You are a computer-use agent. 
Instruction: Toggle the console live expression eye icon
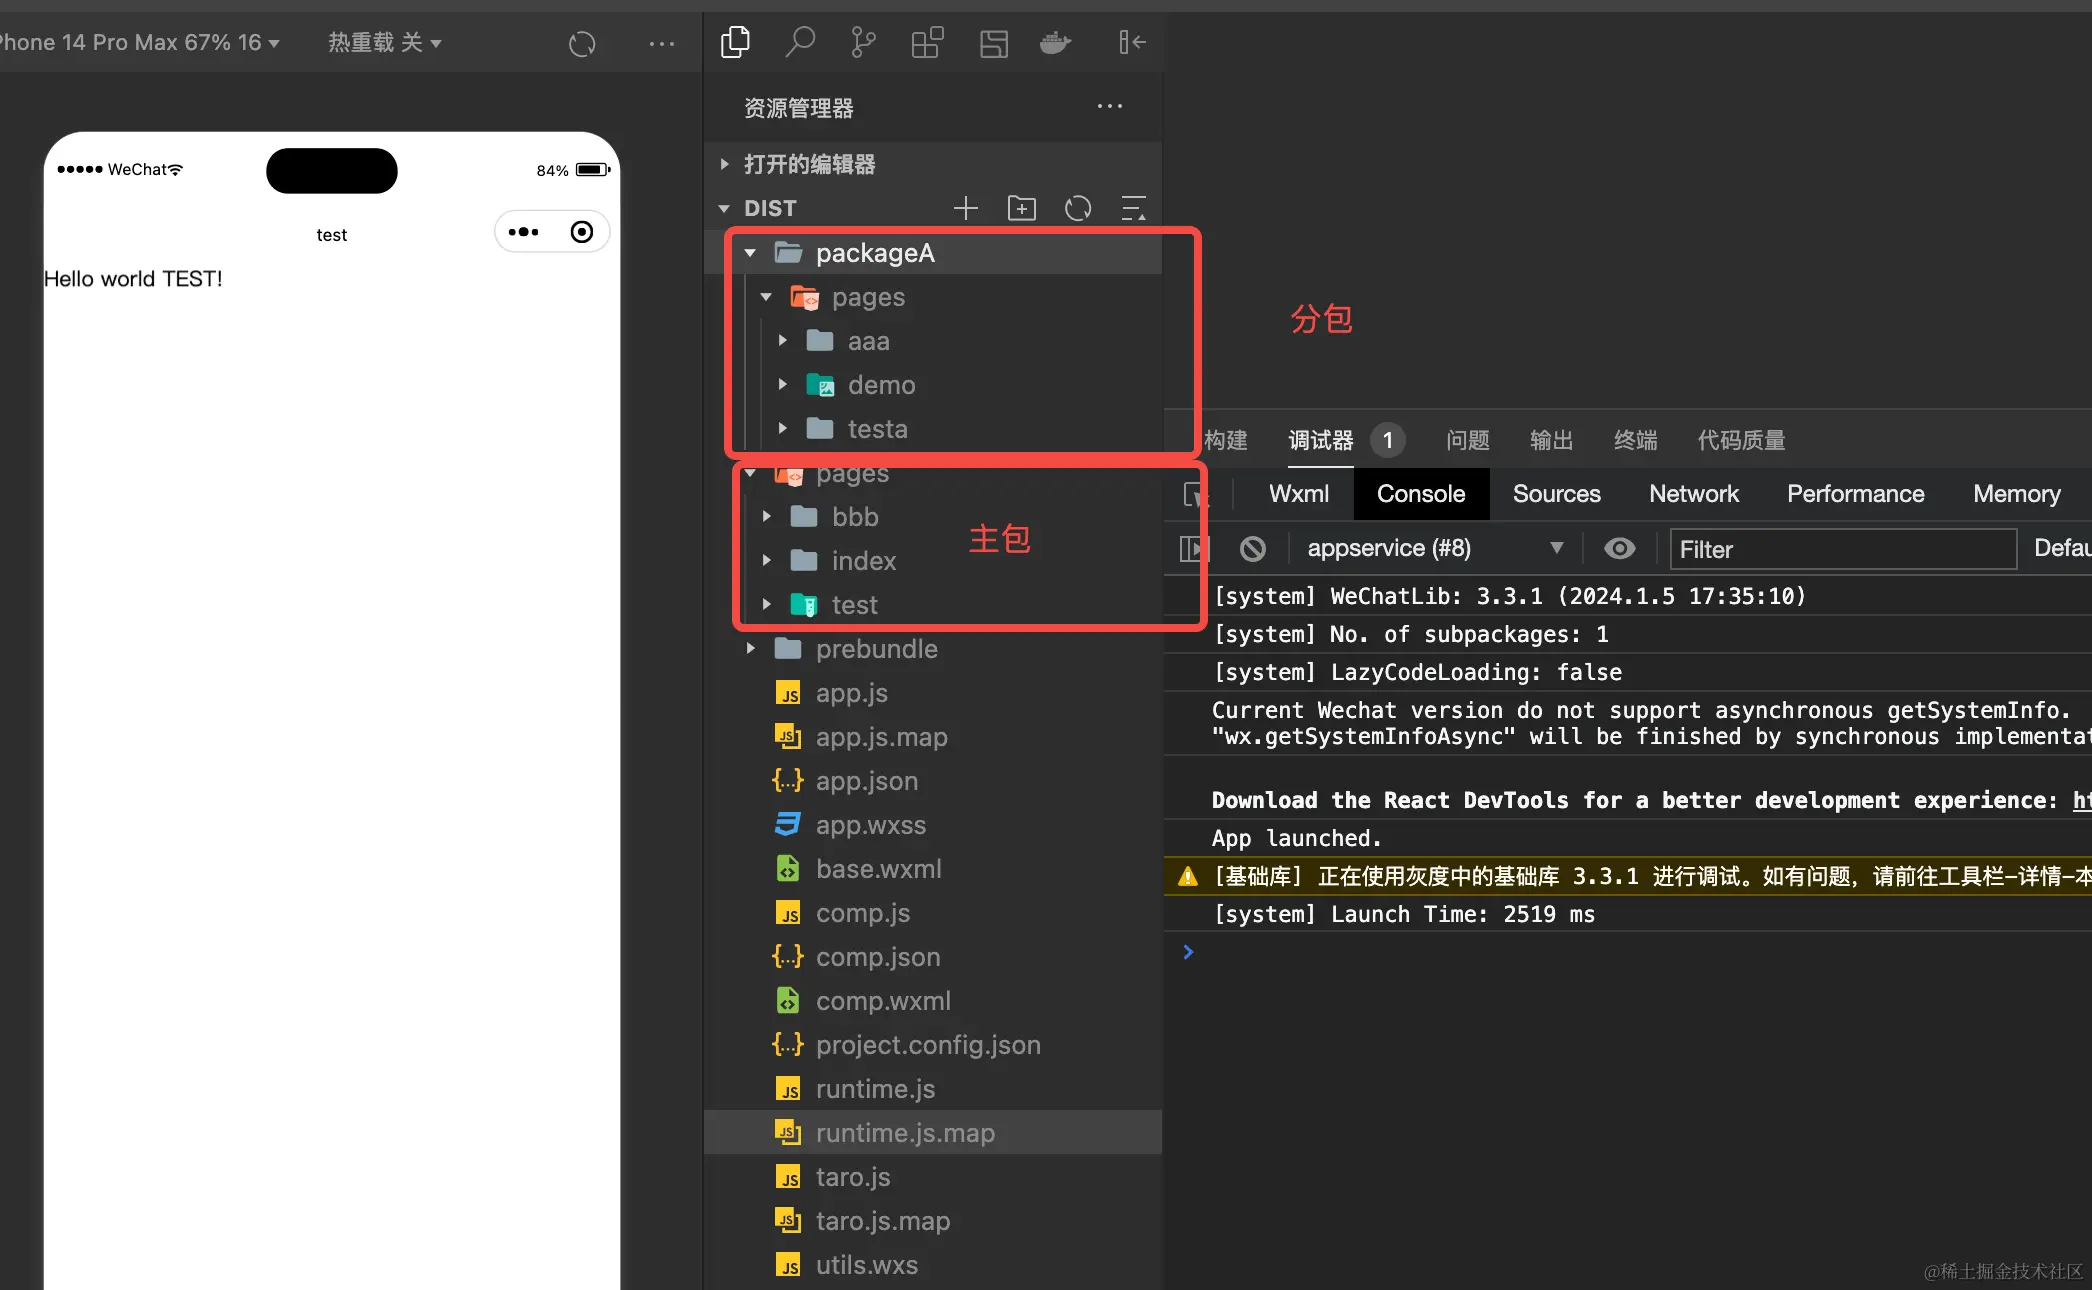coord(1619,548)
